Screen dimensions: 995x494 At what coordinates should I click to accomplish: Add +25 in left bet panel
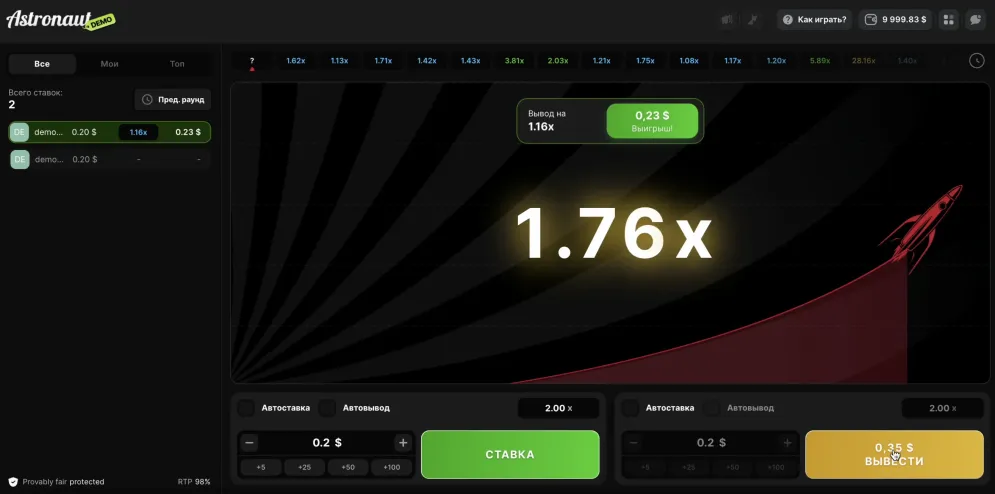(x=305, y=467)
